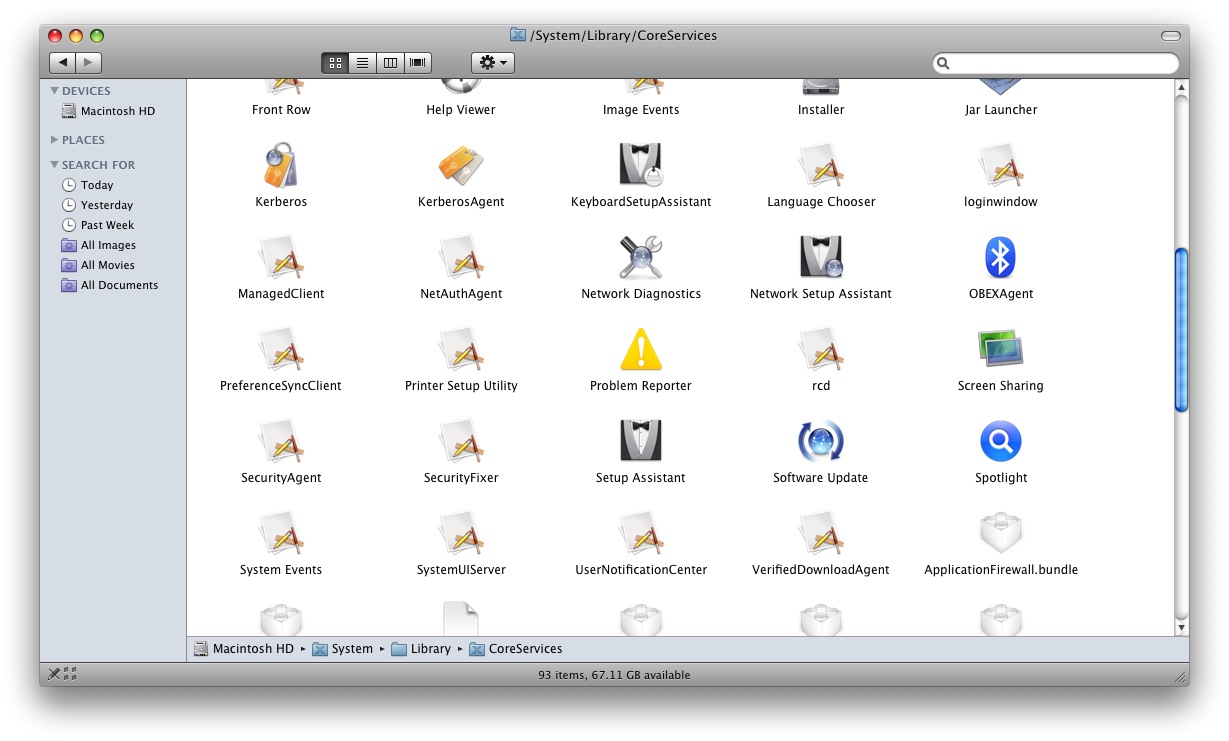Click the folder proxy icon in title bar
1229x741 pixels.
point(518,35)
